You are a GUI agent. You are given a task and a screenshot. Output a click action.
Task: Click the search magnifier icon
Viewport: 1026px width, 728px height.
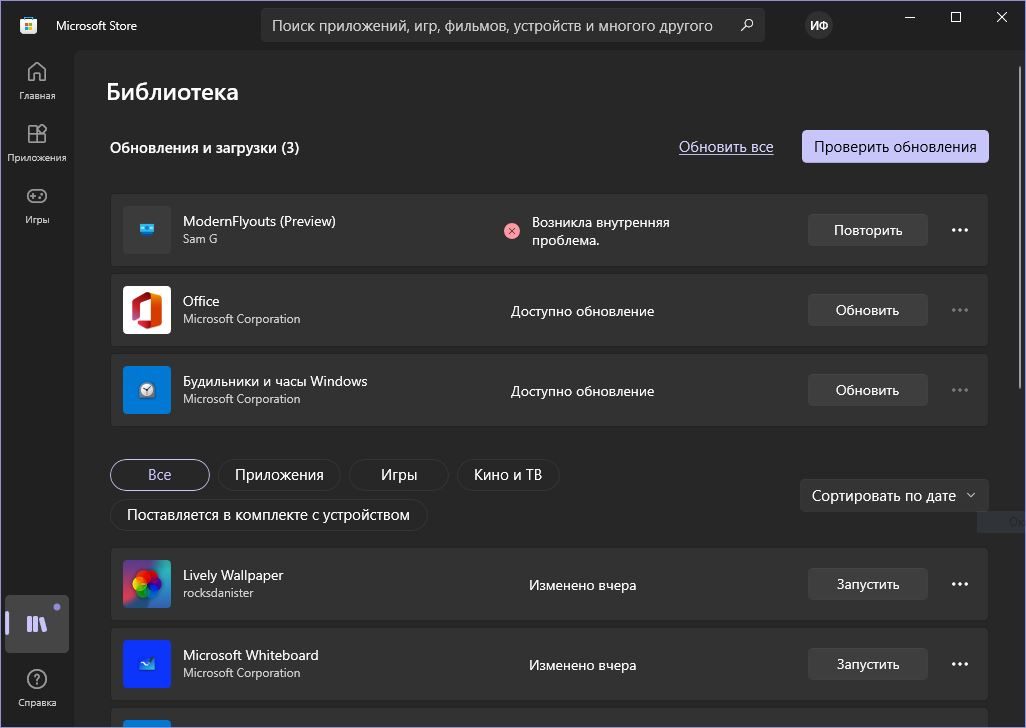tap(747, 26)
